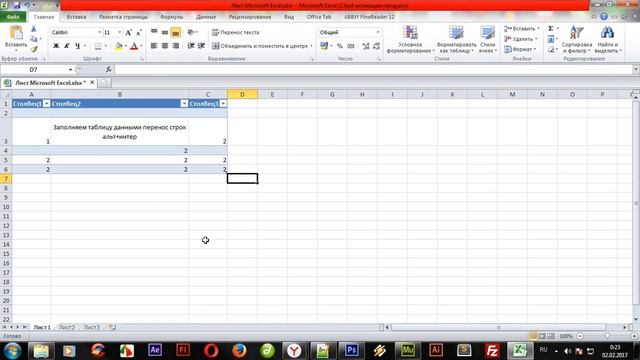Open Opera browser from the taskbar
The height and width of the screenshot is (360, 640).
[211, 350]
